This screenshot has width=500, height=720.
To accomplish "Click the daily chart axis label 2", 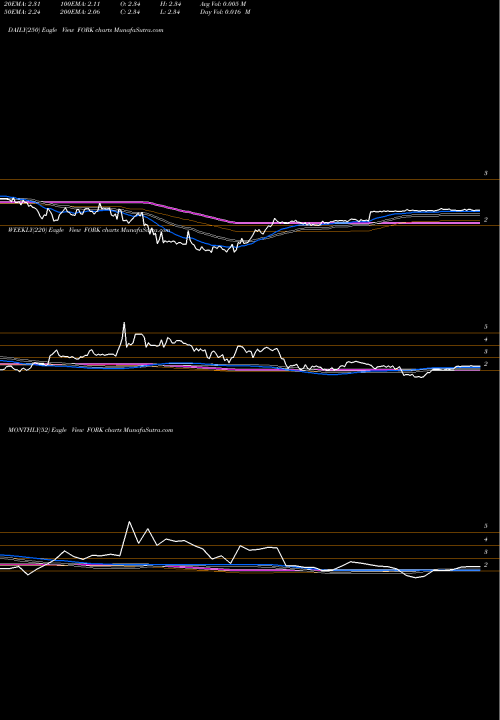I will pos(486,220).
